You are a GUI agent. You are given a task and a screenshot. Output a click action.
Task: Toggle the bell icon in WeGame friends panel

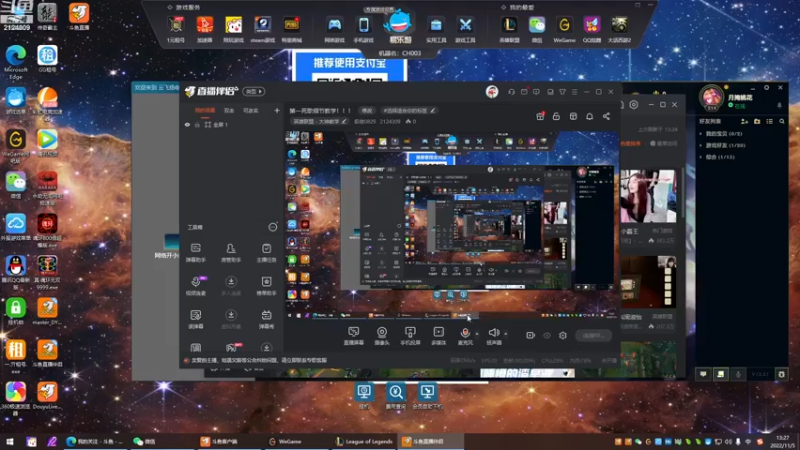point(779,105)
